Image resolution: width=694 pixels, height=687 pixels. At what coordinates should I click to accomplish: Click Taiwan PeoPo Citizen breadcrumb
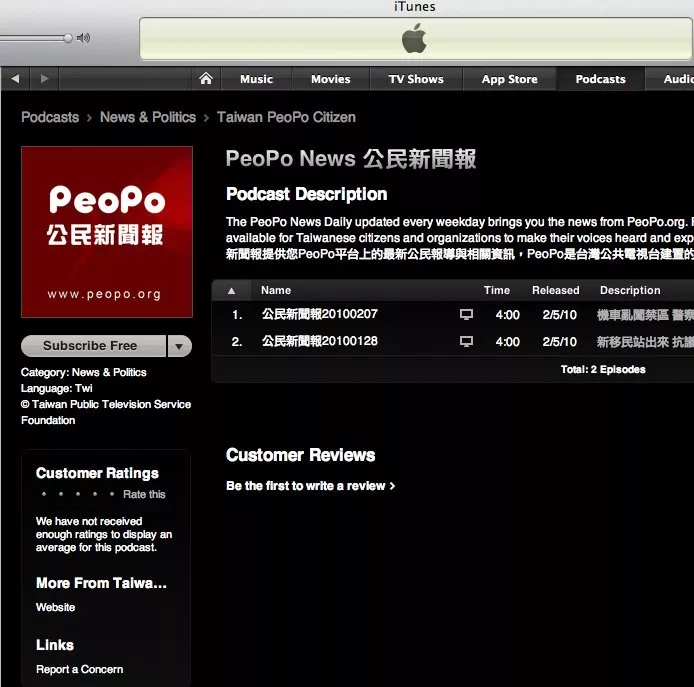286,117
